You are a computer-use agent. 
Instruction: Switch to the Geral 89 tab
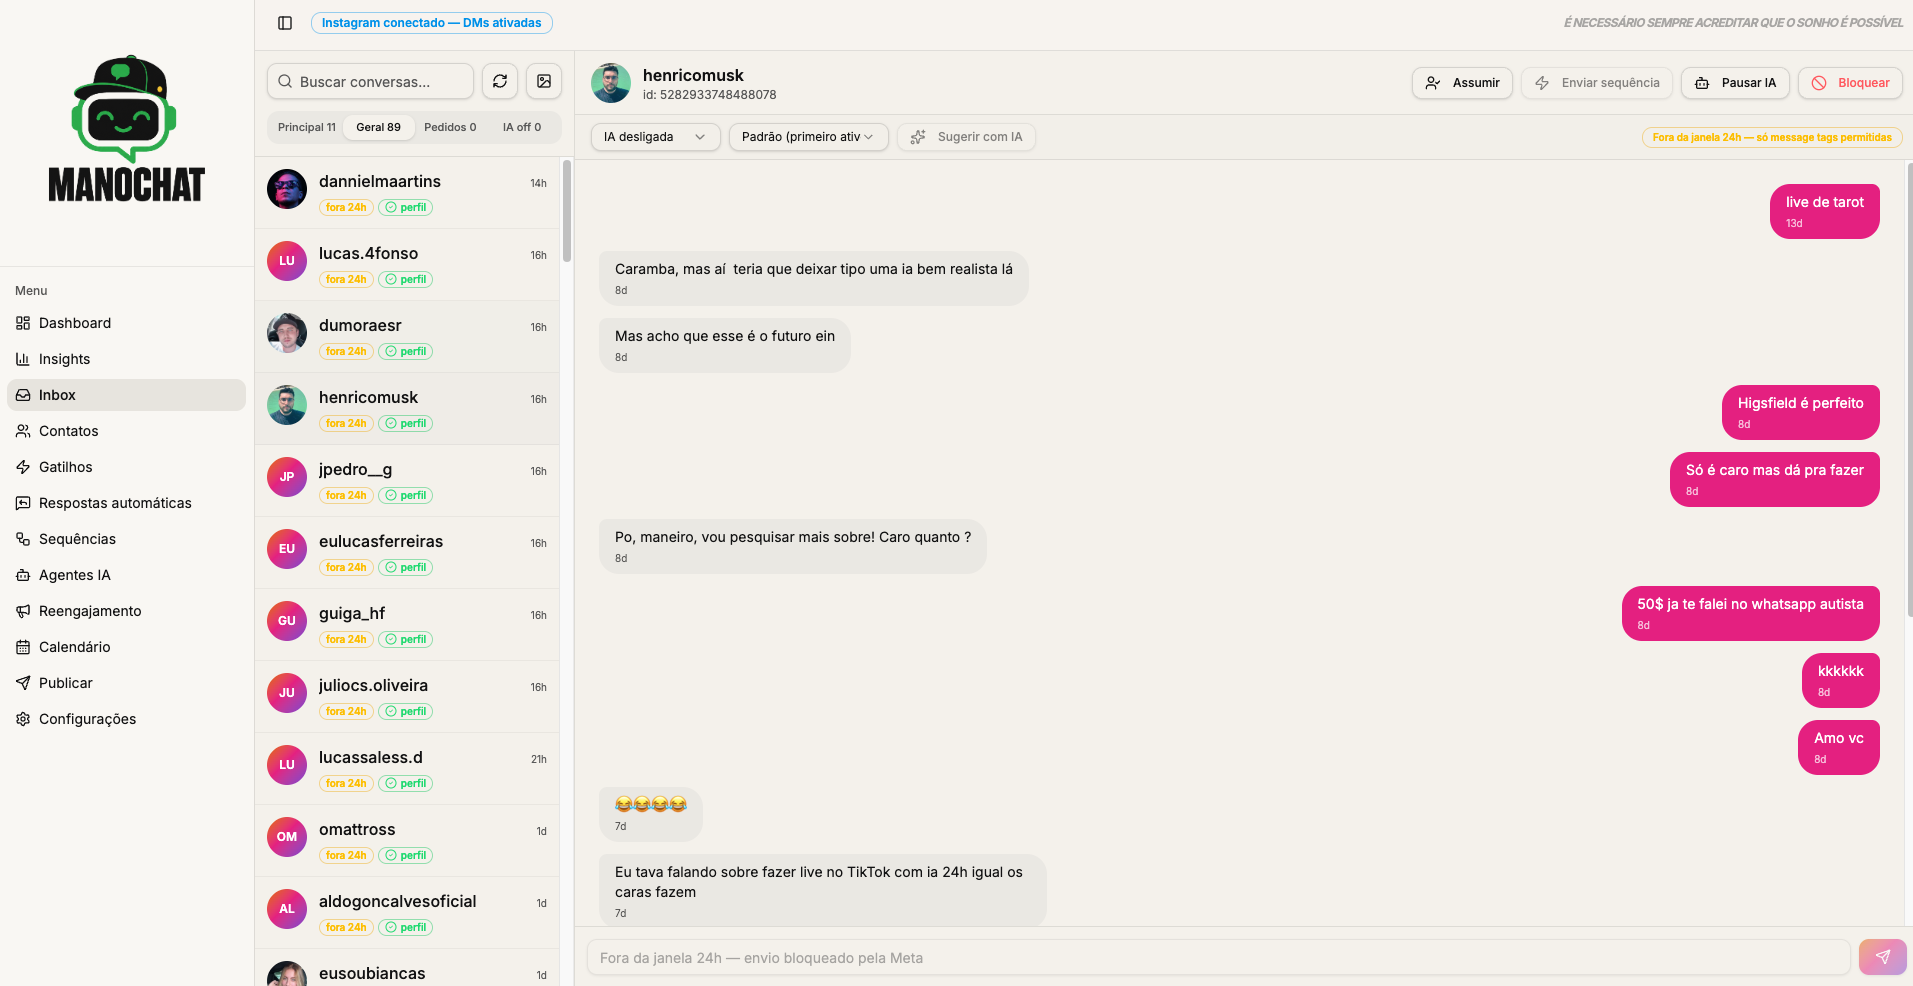point(378,127)
